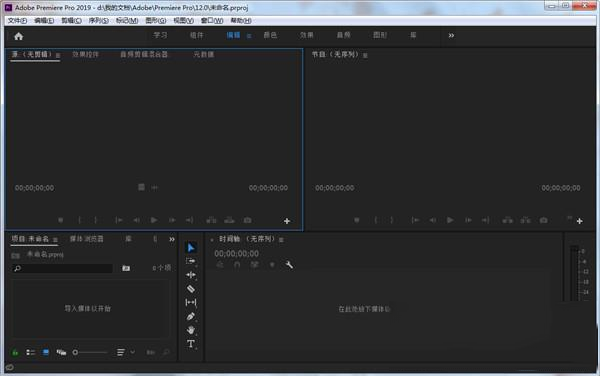Show more workspaces via overflow chevrons
This screenshot has width=600, height=376.
[x=451, y=36]
